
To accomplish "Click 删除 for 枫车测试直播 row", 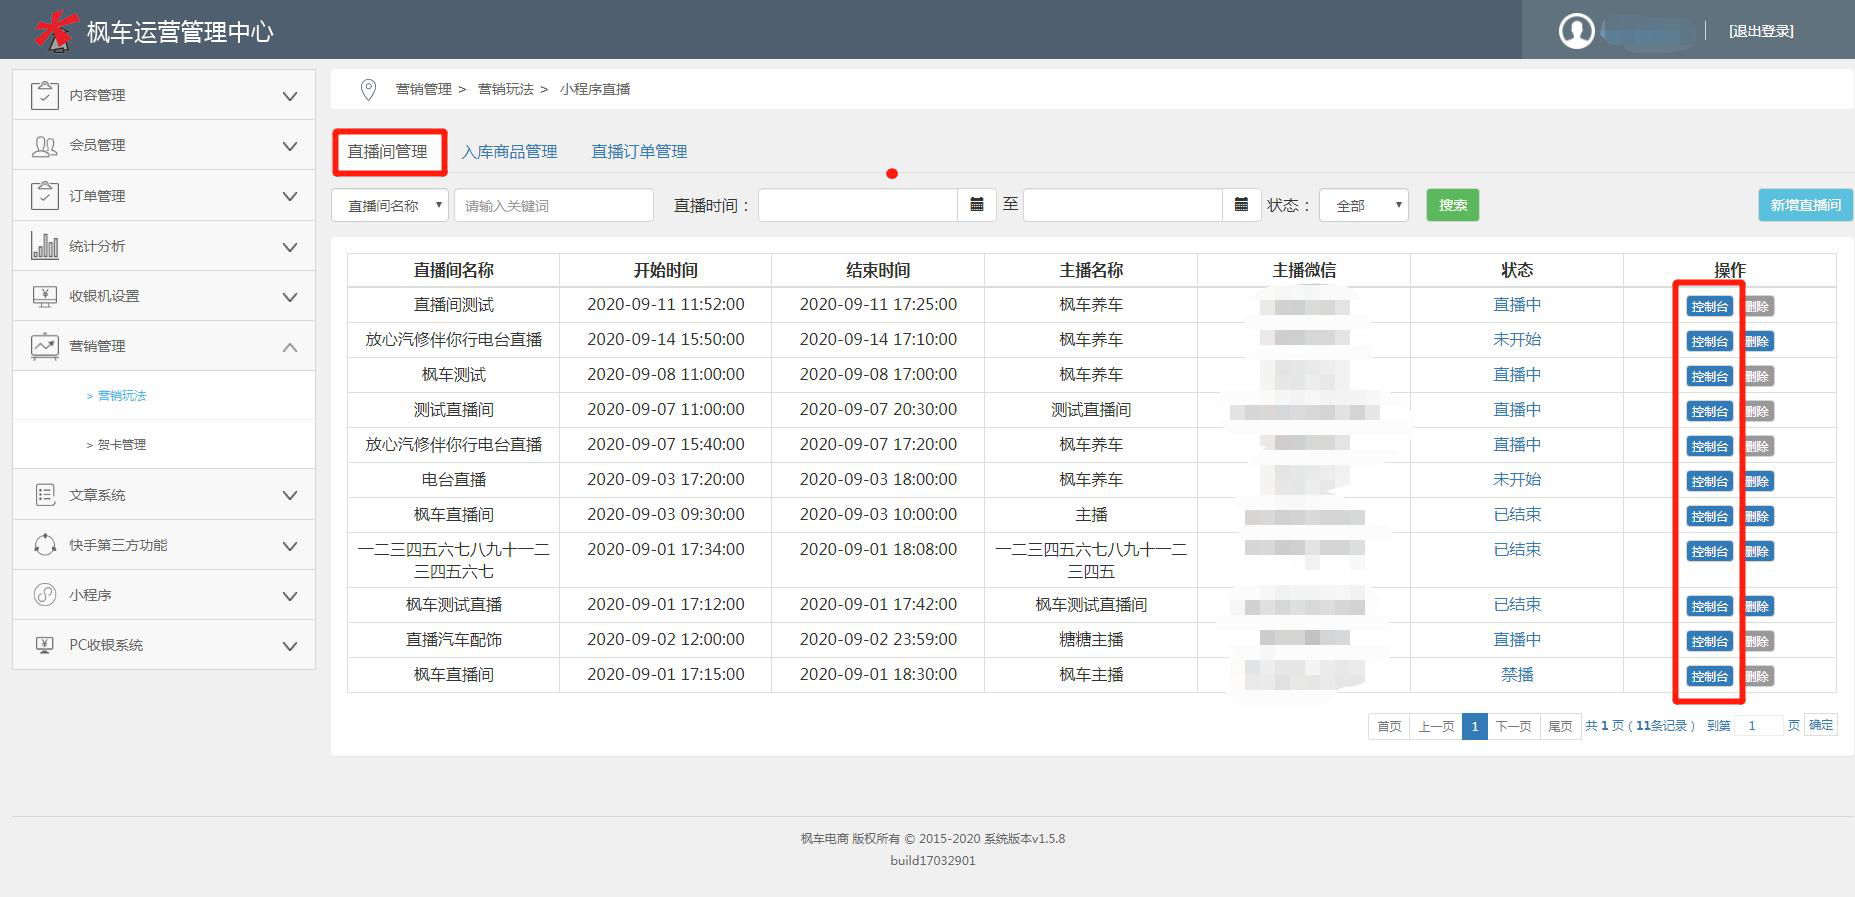I will coord(1758,607).
